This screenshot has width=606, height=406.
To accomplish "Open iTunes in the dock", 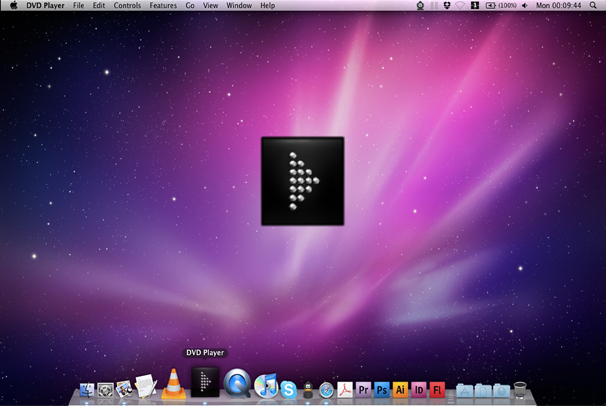I will pos(266,385).
